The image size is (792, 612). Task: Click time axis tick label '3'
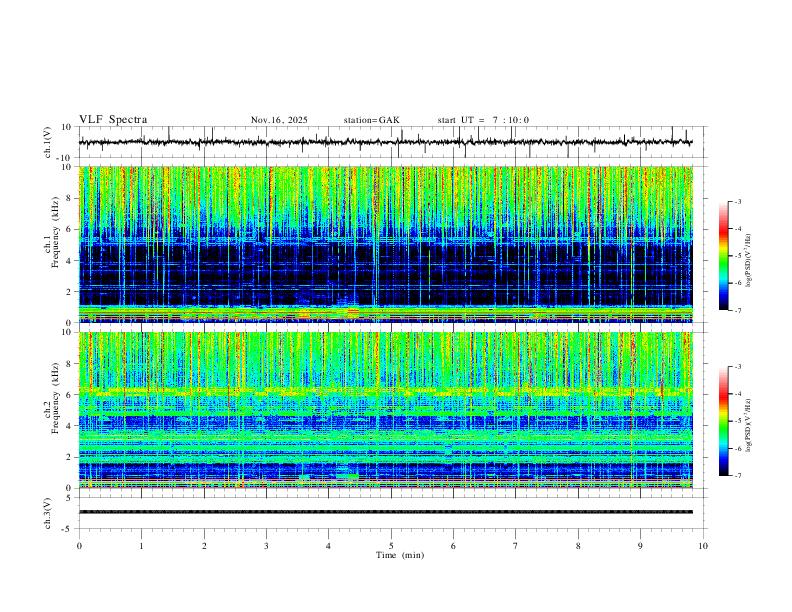click(x=266, y=546)
